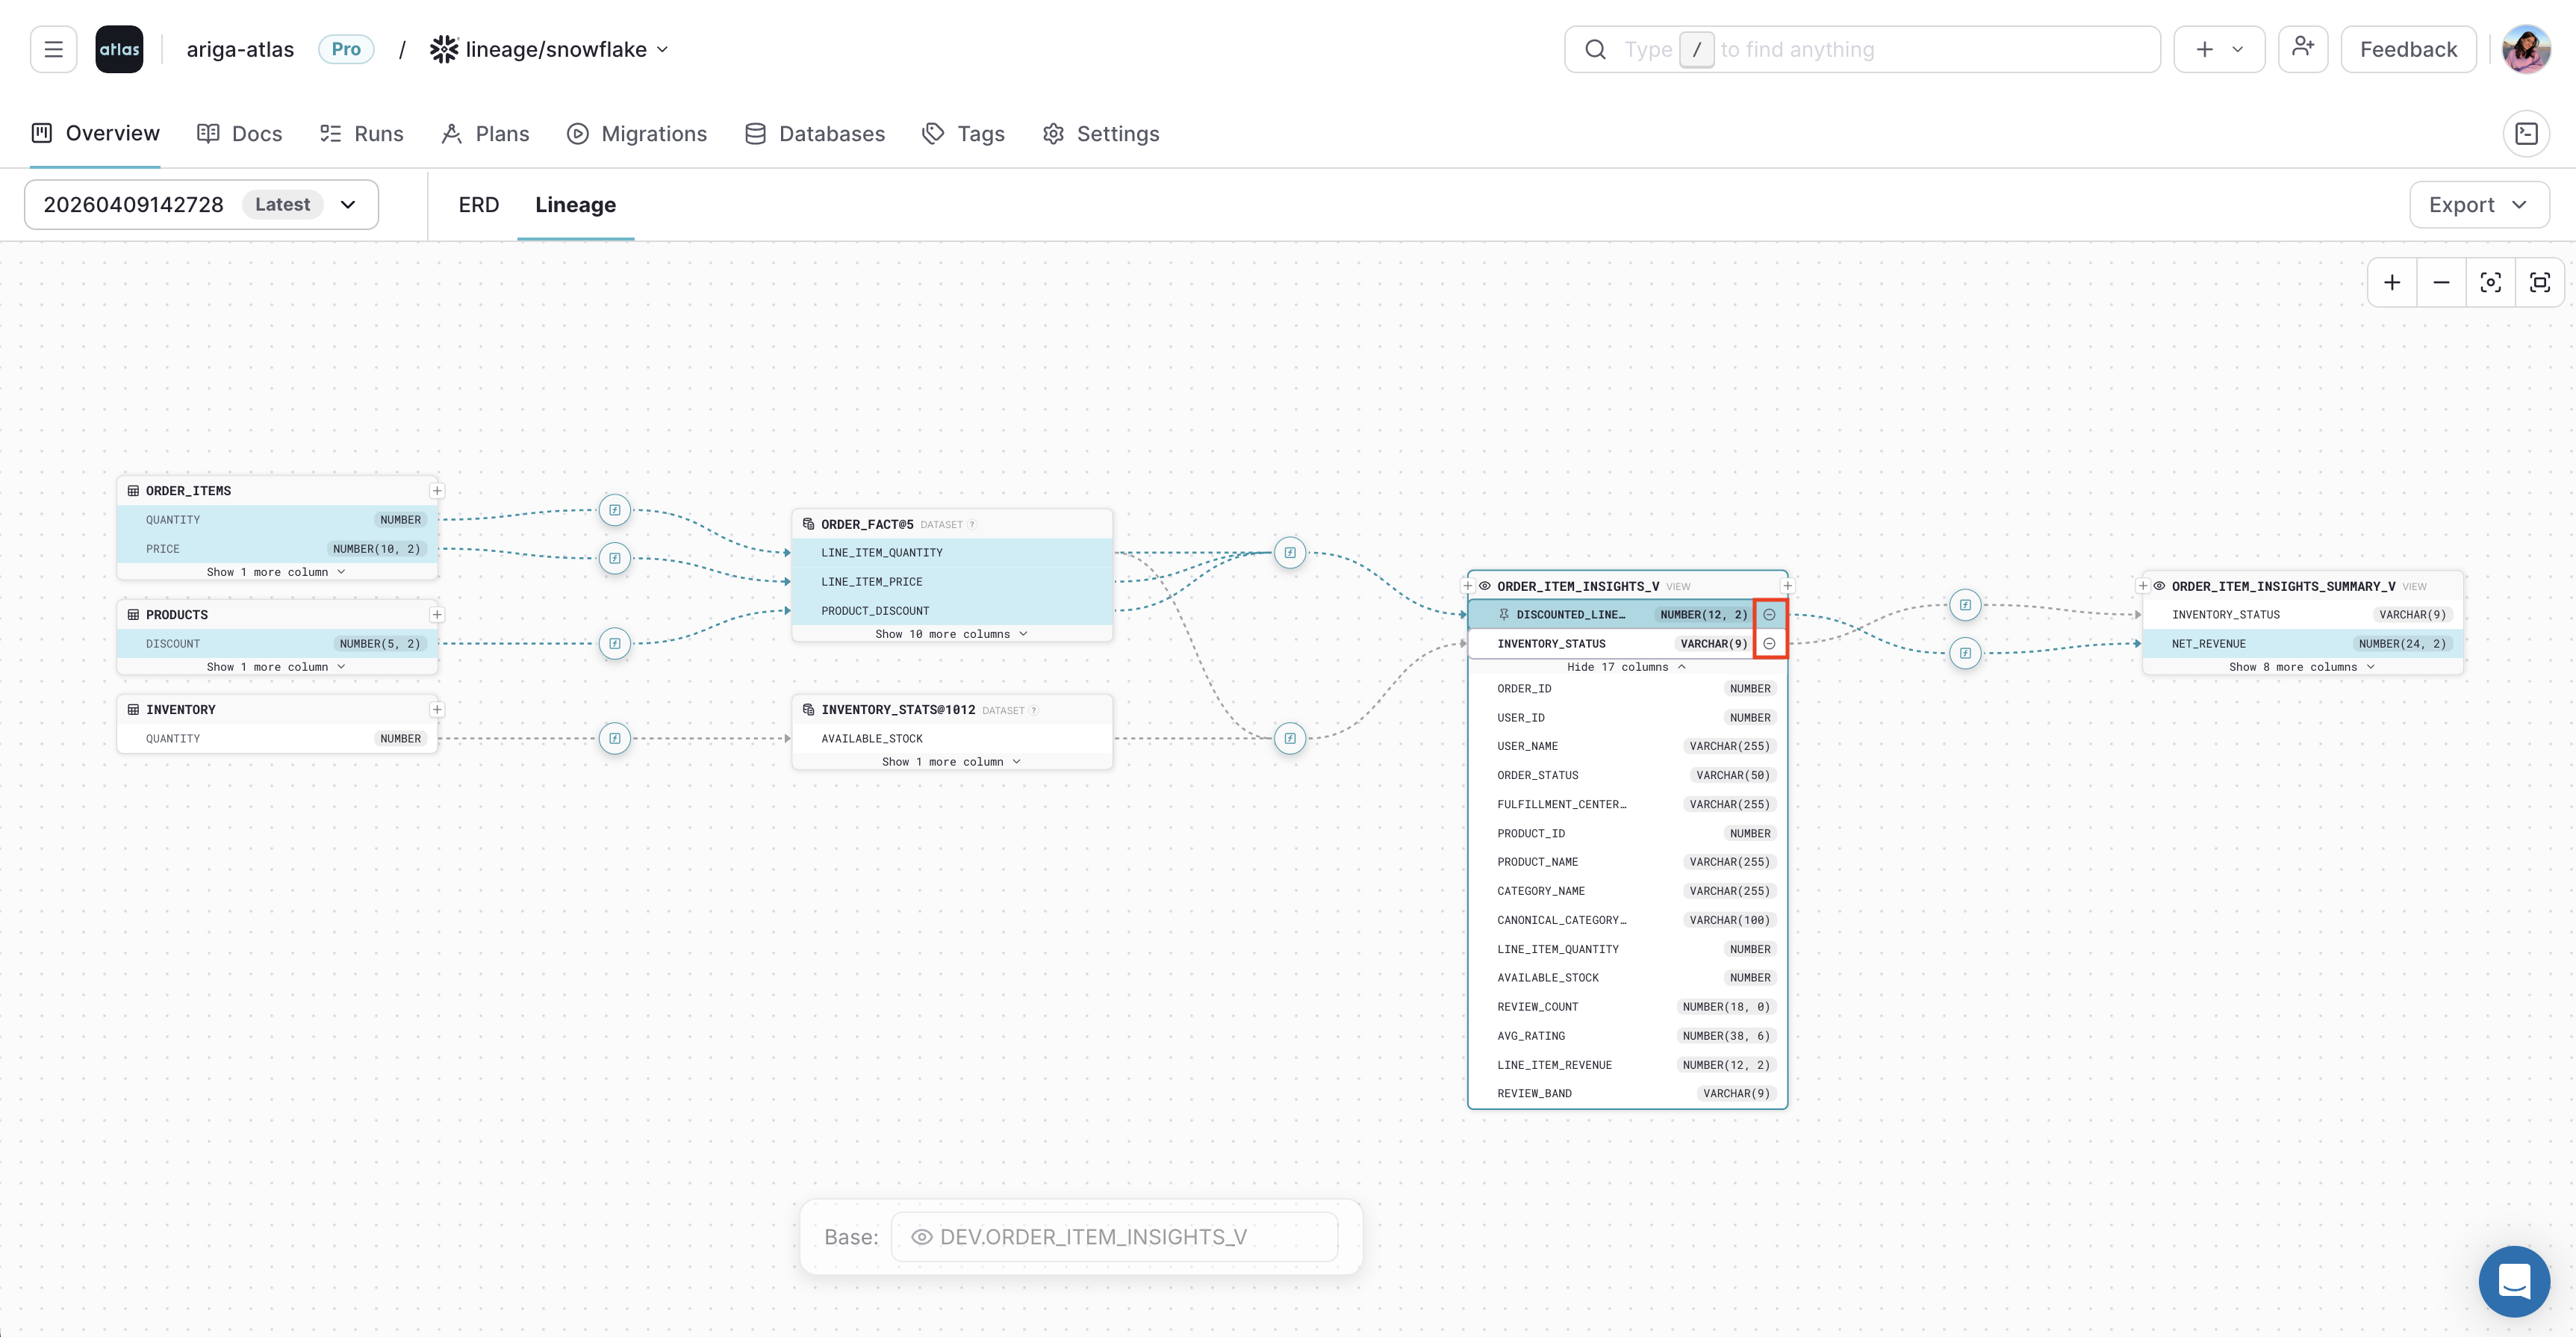Open the Intercom chat bubble

pos(2514,1281)
